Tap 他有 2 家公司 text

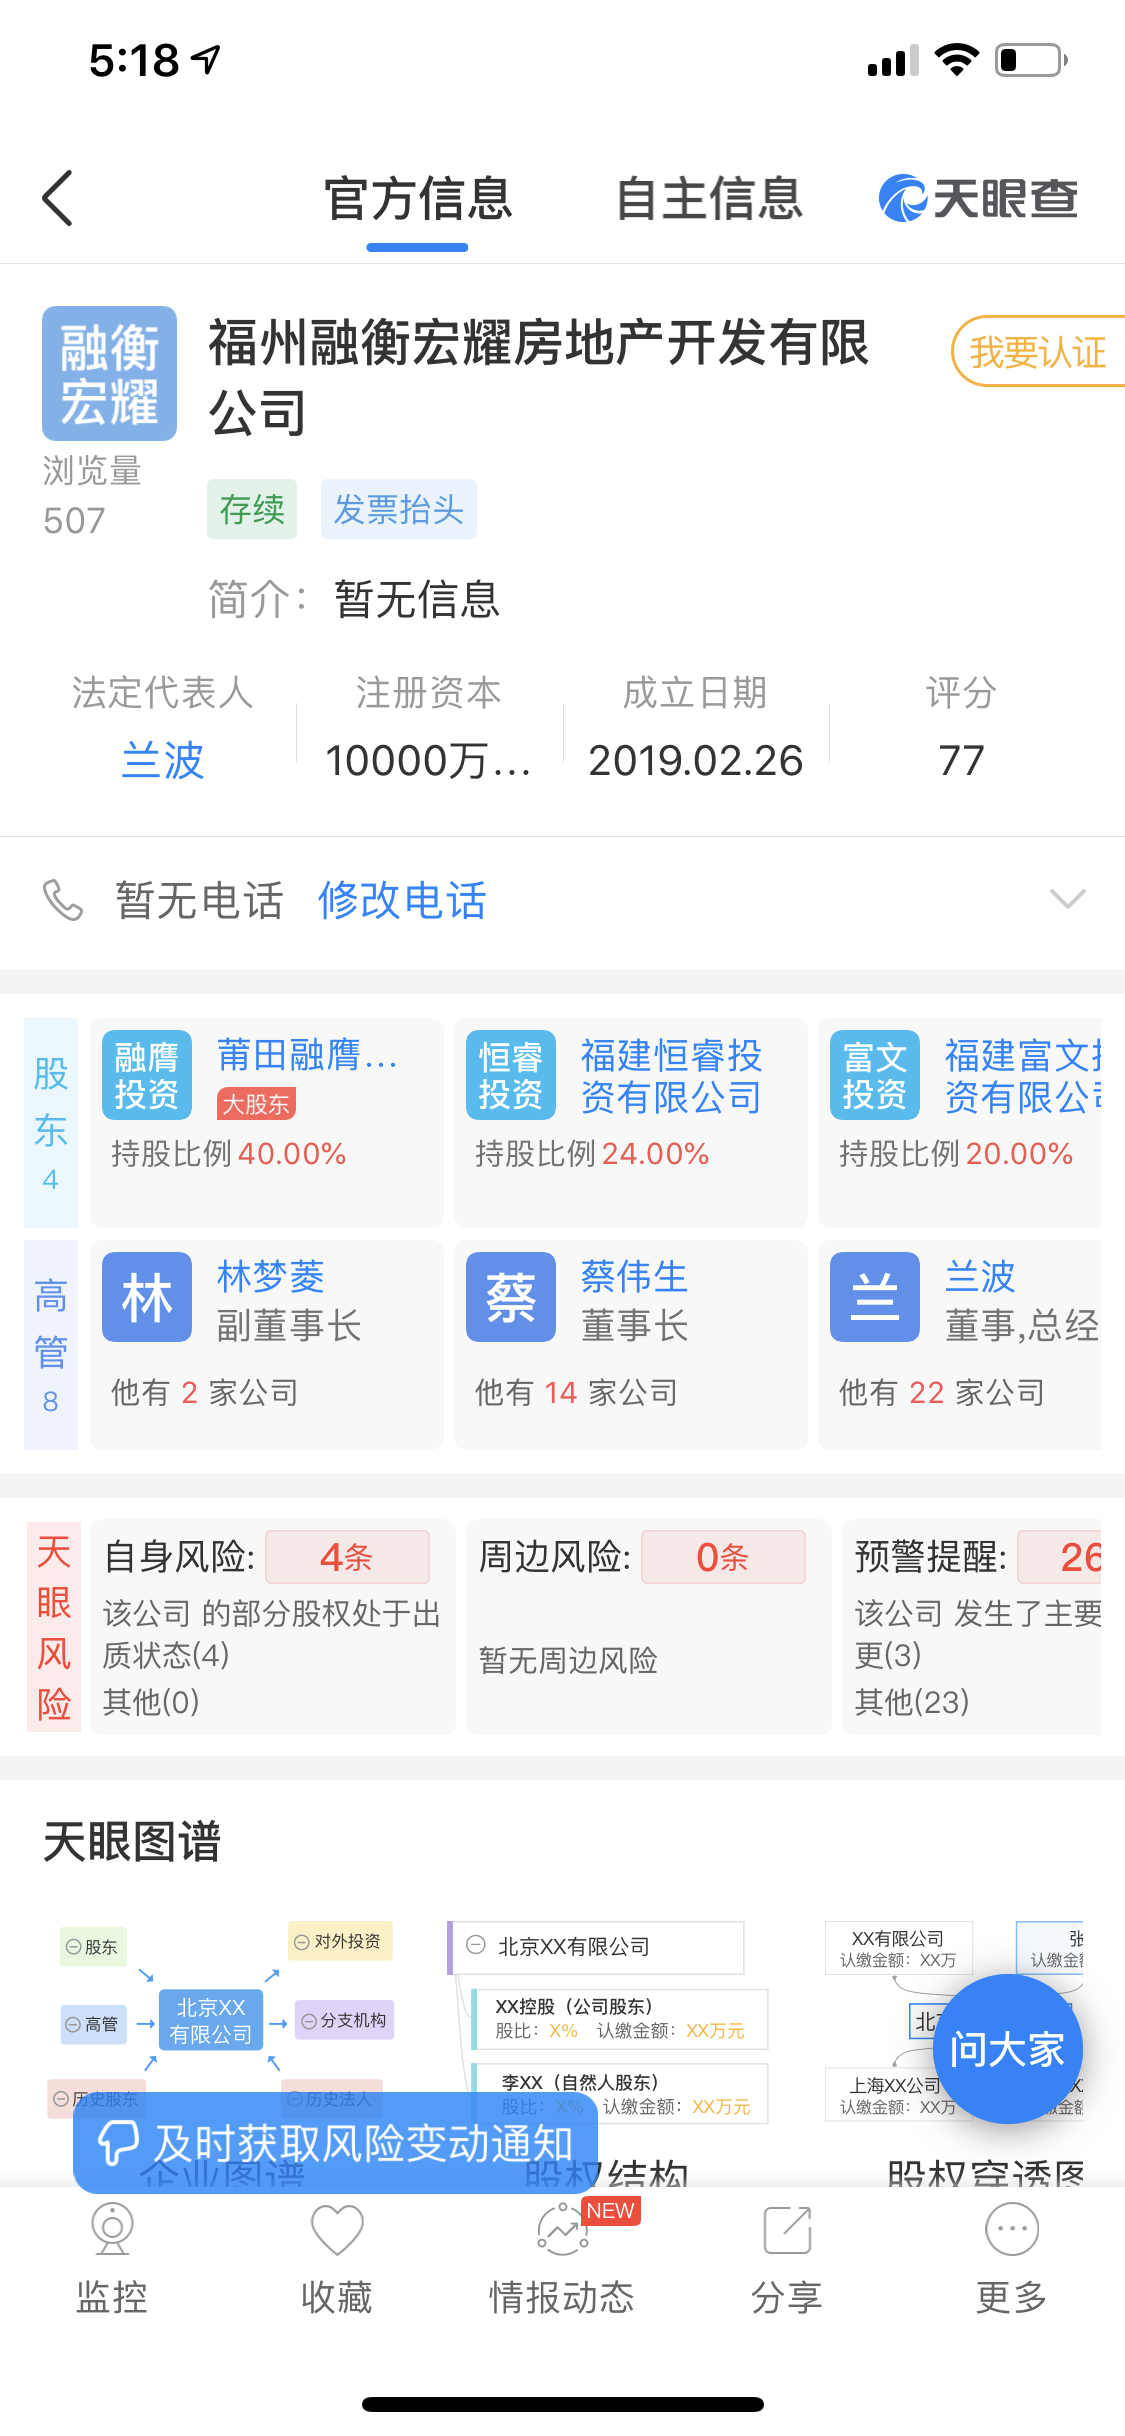point(204,1392)
